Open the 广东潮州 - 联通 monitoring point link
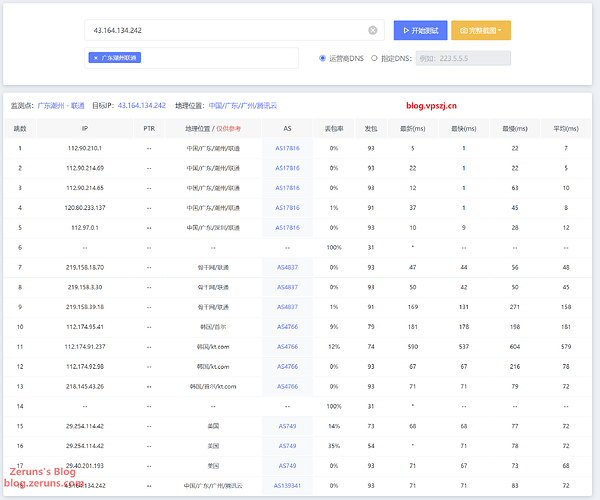Image resolution: width=600 pixels, height=500 pixels. (x=62, y=105)
